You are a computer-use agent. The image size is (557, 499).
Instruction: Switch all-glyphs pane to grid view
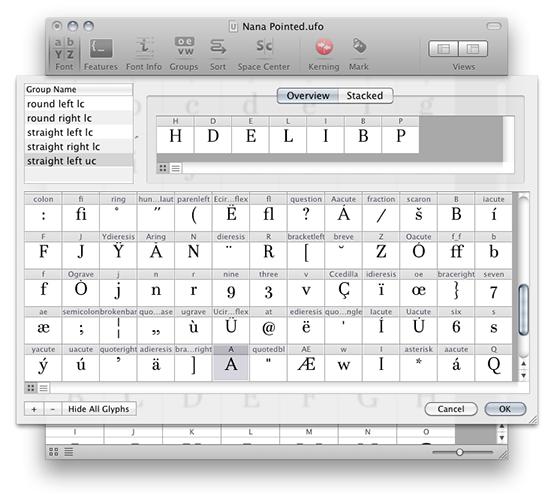(x=31, y=388)
